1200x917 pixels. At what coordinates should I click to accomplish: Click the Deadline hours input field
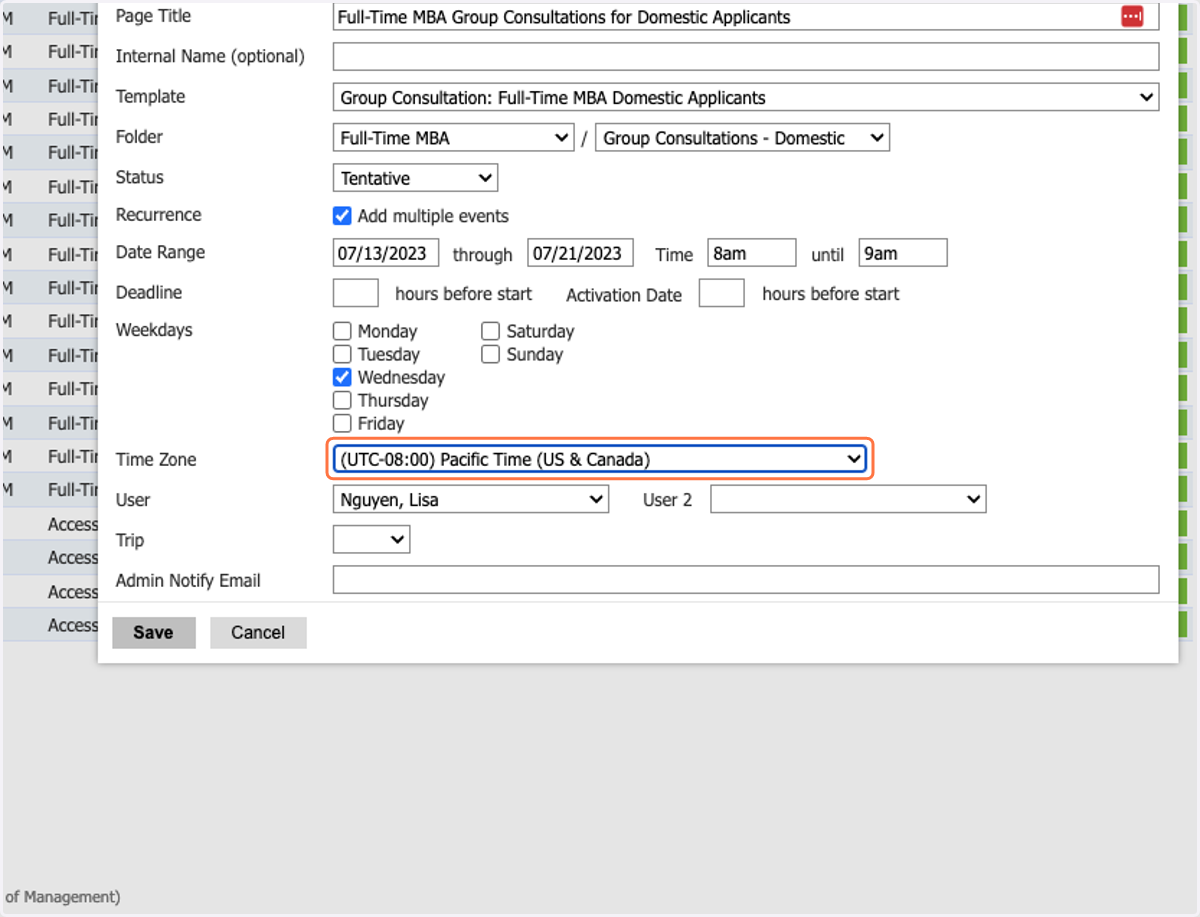(355, 293)
